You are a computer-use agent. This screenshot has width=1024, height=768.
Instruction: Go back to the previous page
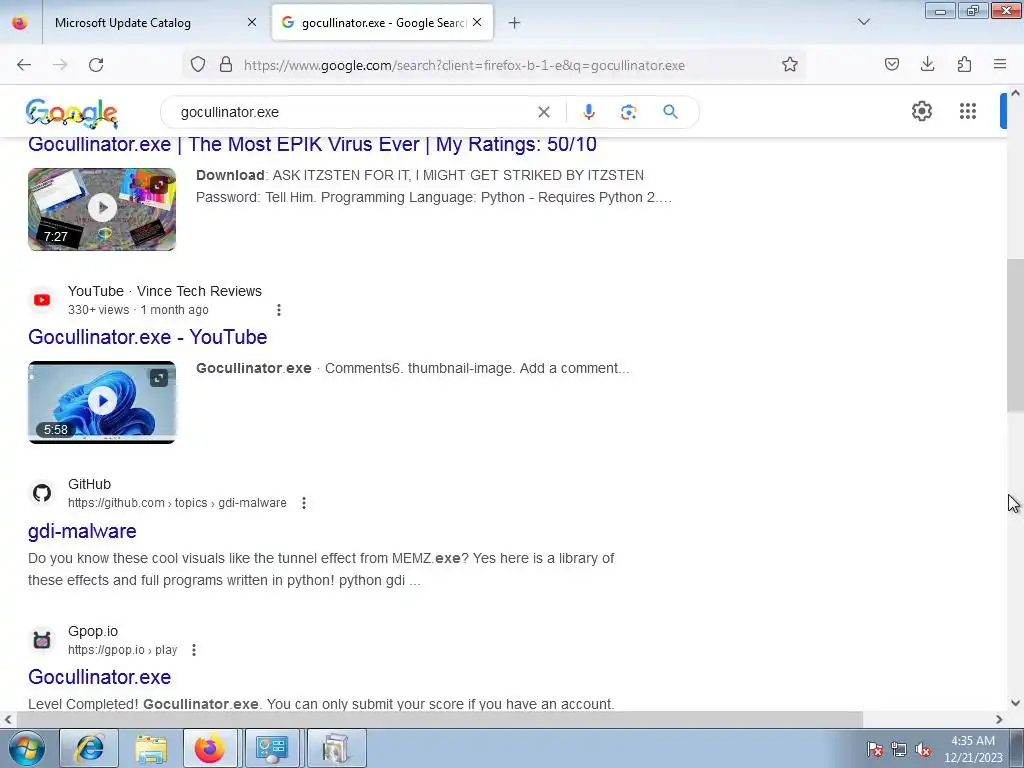pos(24,65)
